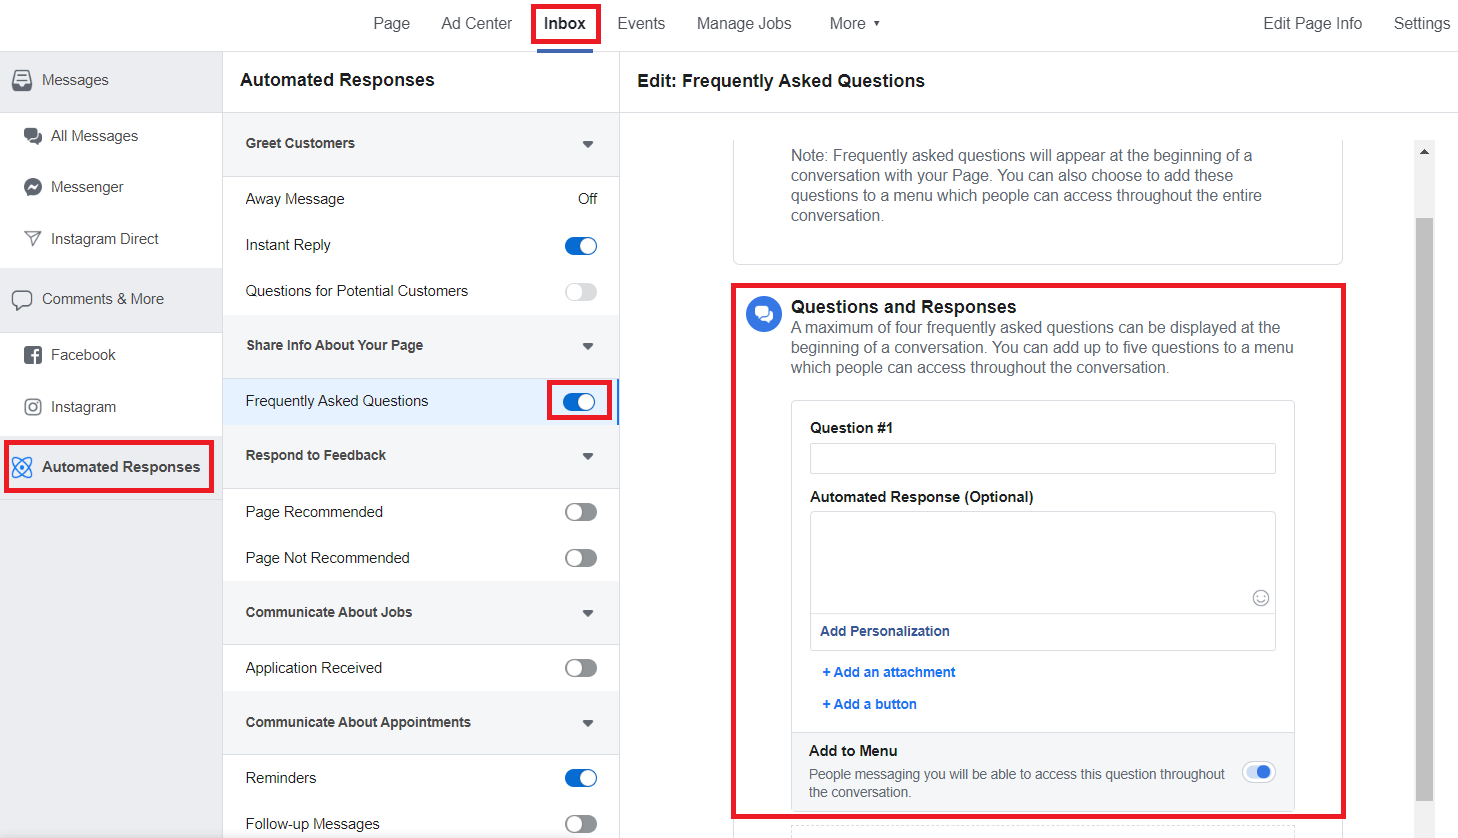
Task: Disable the Instant Reply toggle
Action: click(581, 246)
